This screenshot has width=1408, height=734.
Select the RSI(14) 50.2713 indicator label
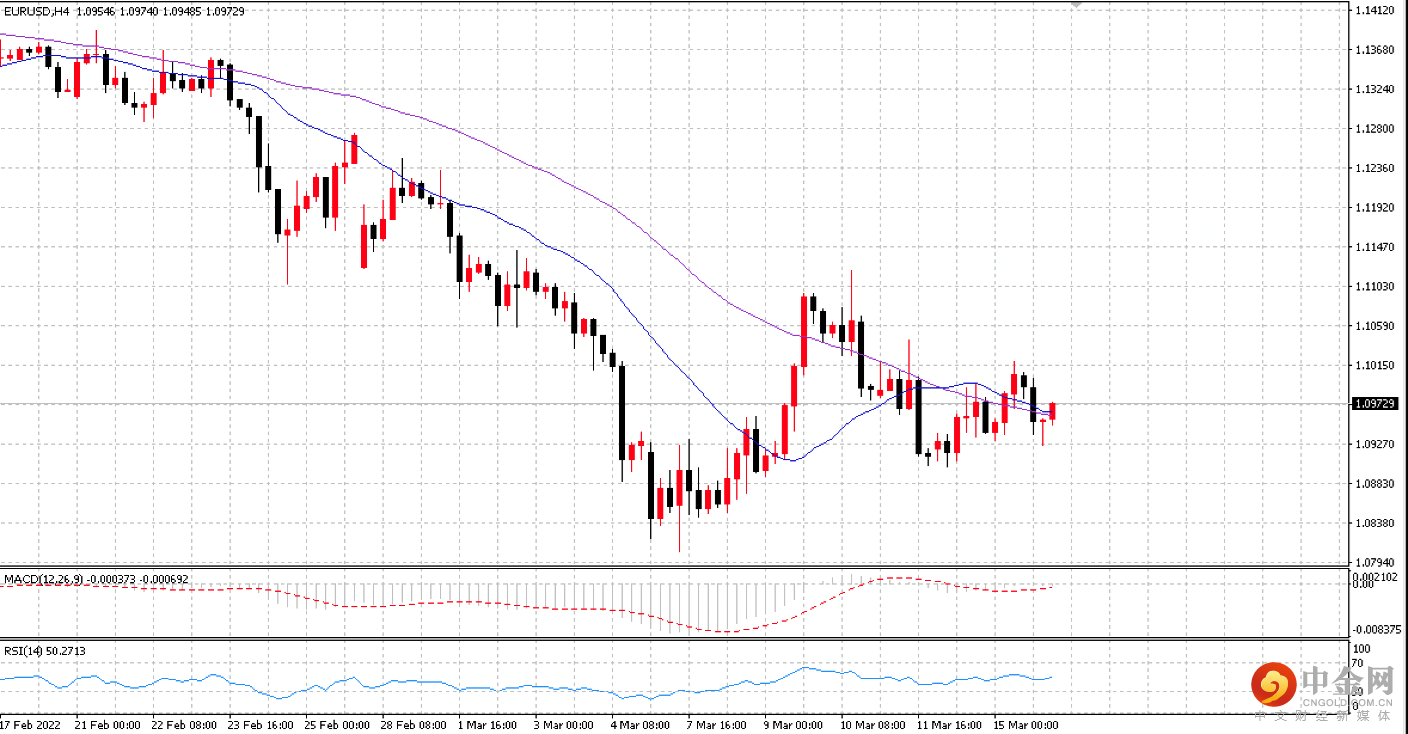tap(45, 651)
